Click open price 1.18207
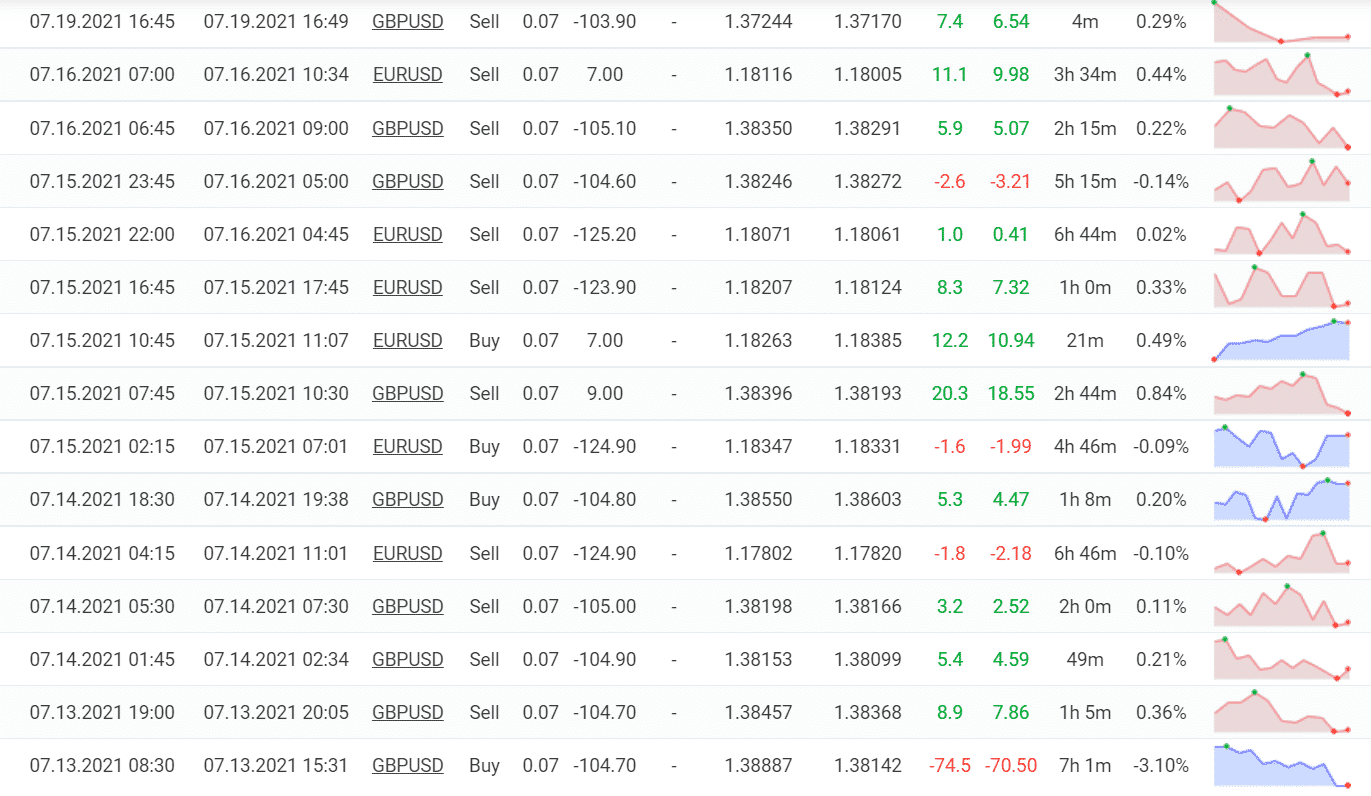This screenshot has width=1371, height=796. pos(758,287)
